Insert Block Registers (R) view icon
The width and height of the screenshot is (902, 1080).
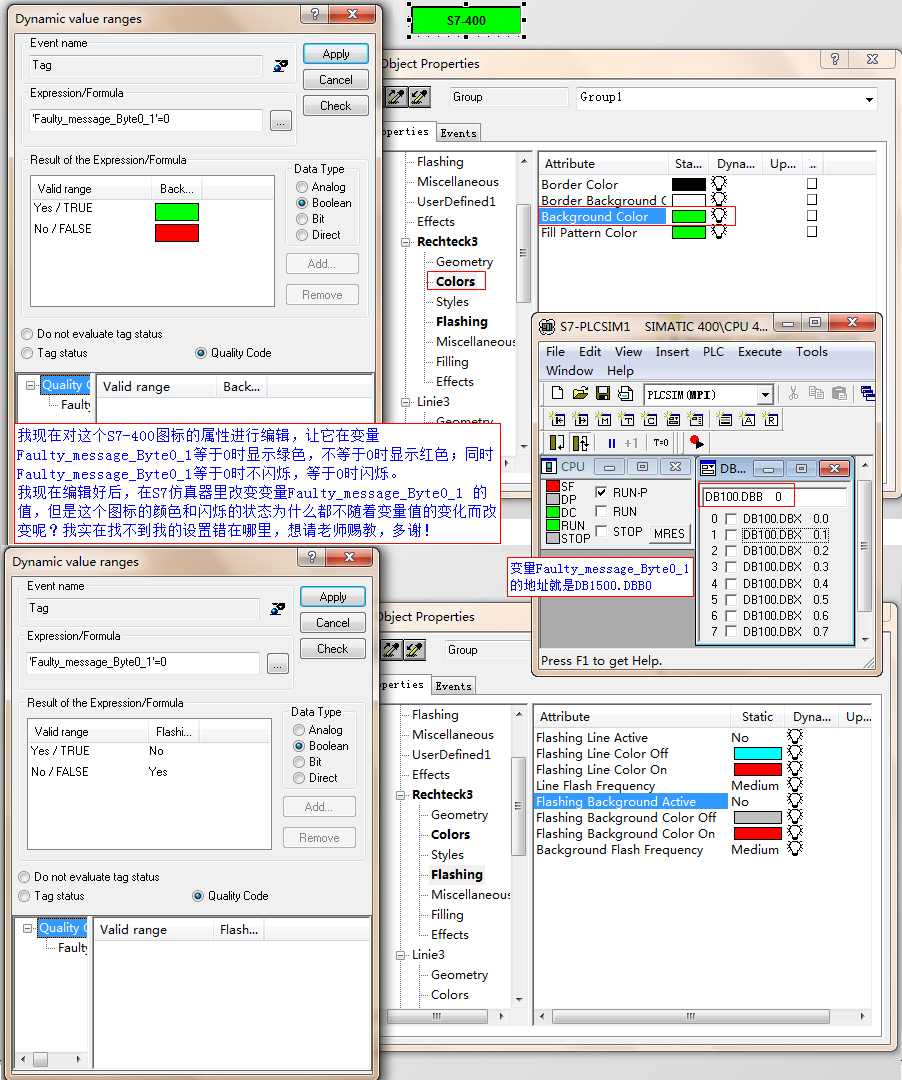coord(770,419)
